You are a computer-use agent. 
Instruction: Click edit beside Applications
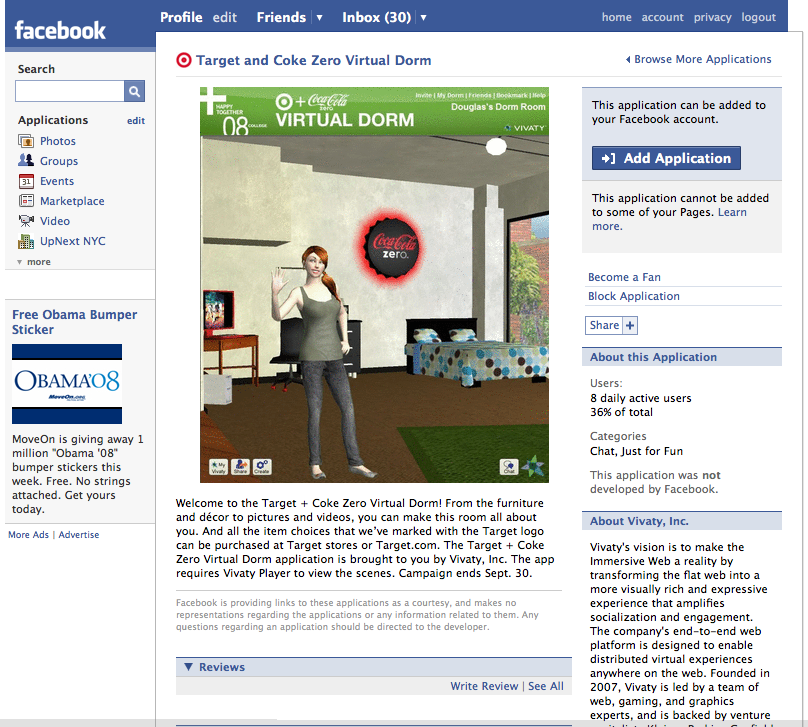136,121
